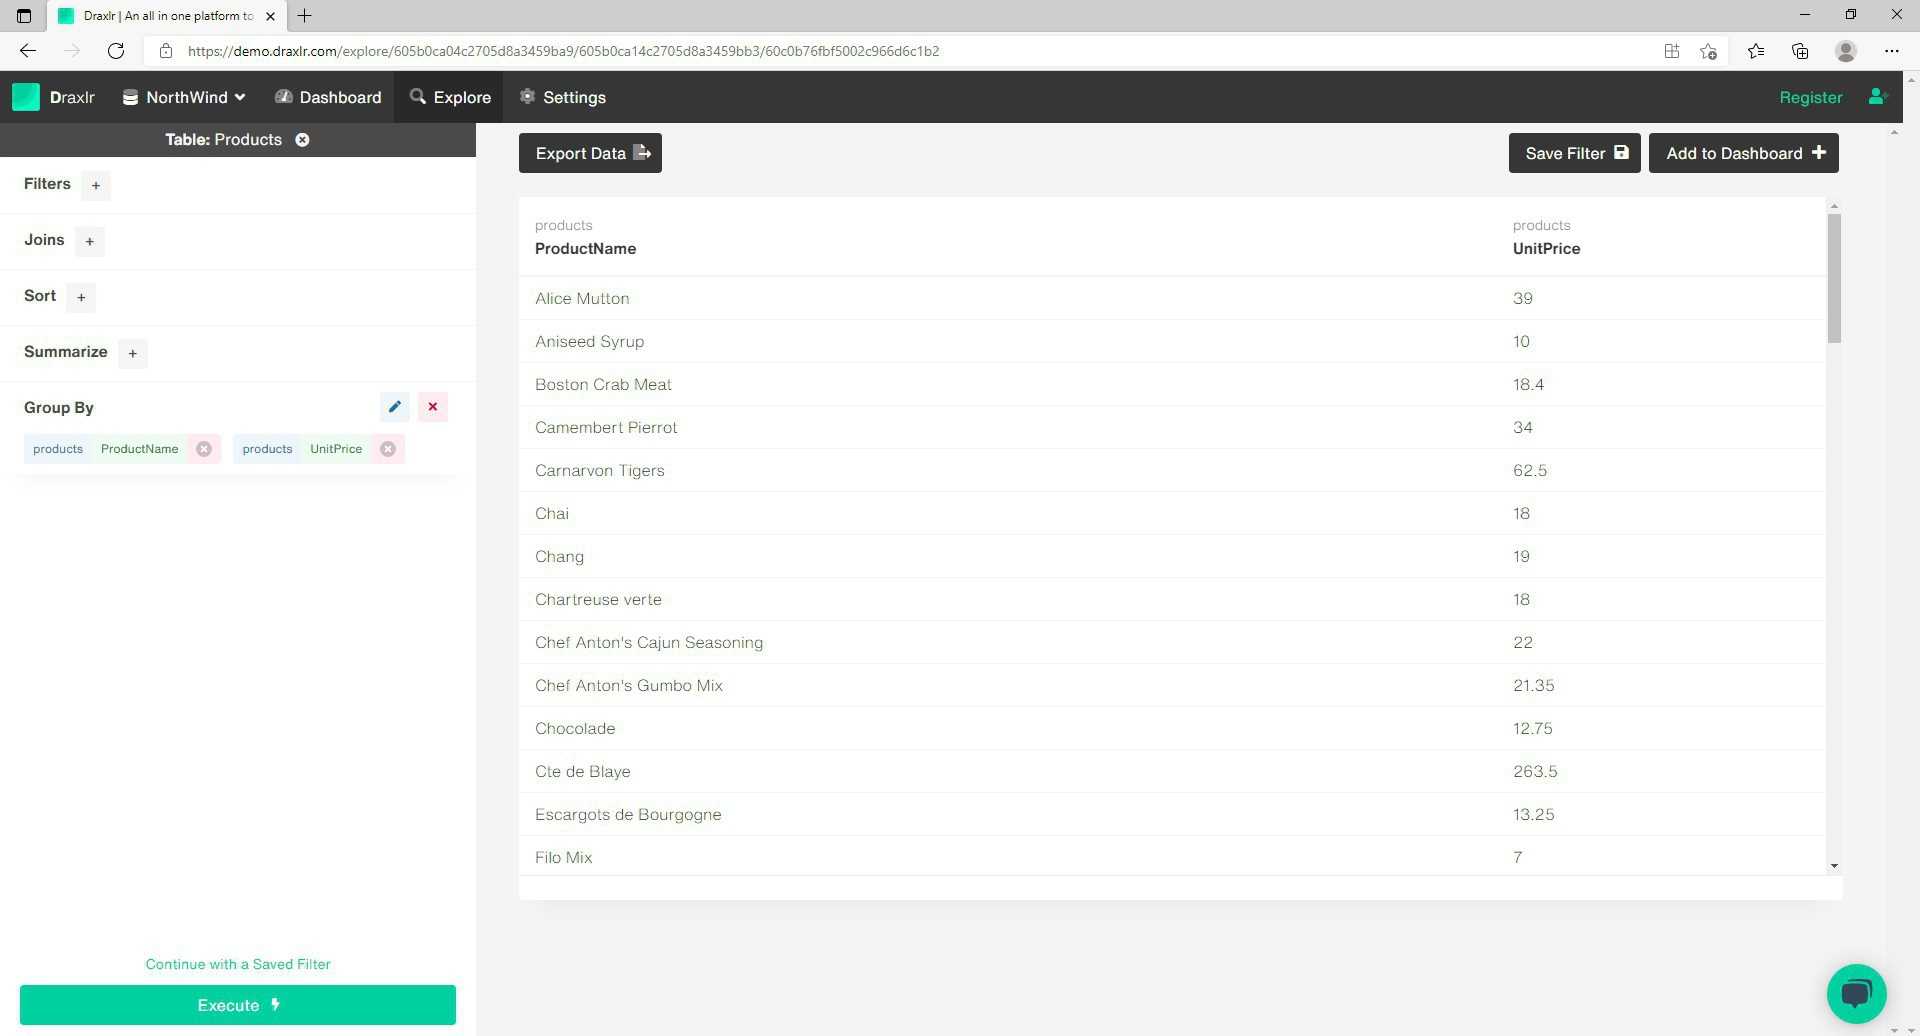Click the Register link

coord(1810,97)
